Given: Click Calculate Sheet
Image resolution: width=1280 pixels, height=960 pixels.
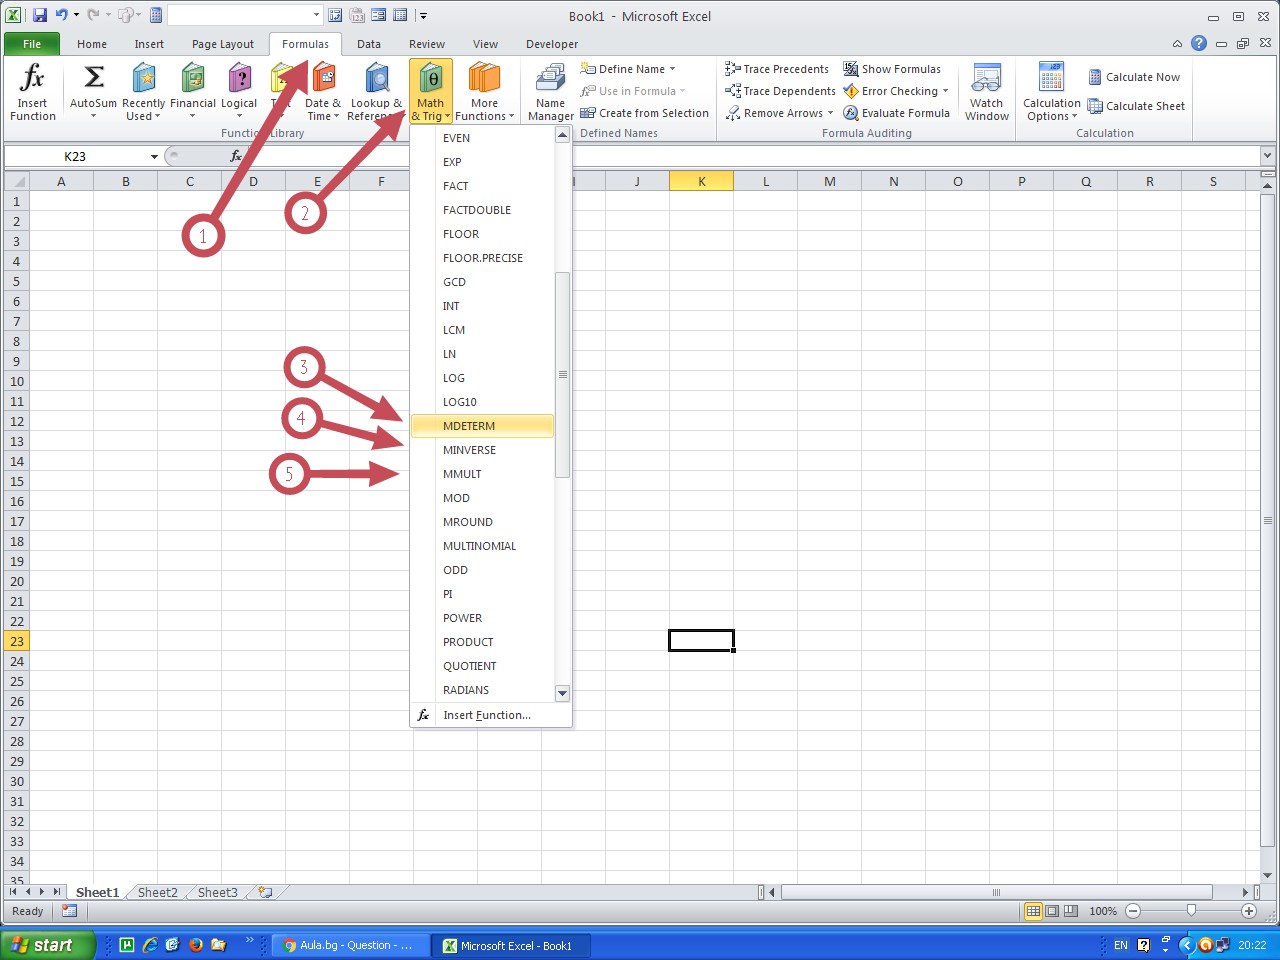Looking at the screenshot, I should click(x=1136, y=106).
